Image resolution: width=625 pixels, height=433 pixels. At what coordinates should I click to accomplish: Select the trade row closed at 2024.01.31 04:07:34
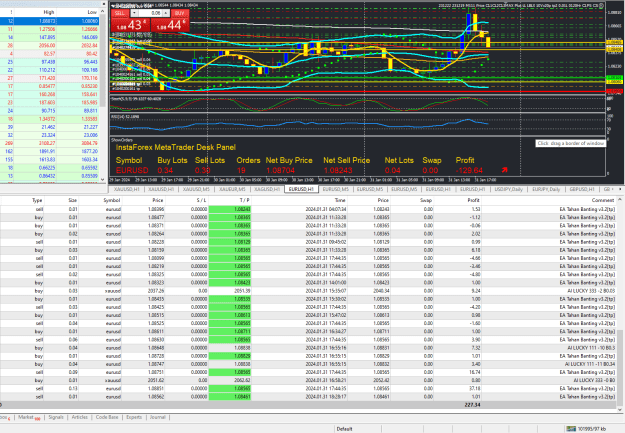[308, 209]
